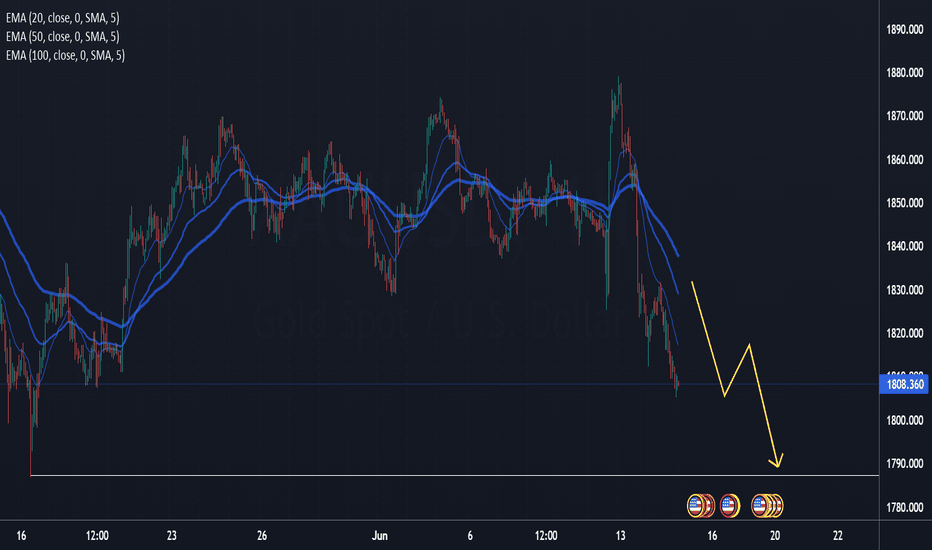Viewport: 932px width, 550px height.
Task: Click the 1780.000 price axis label
Action: [905, 507]
